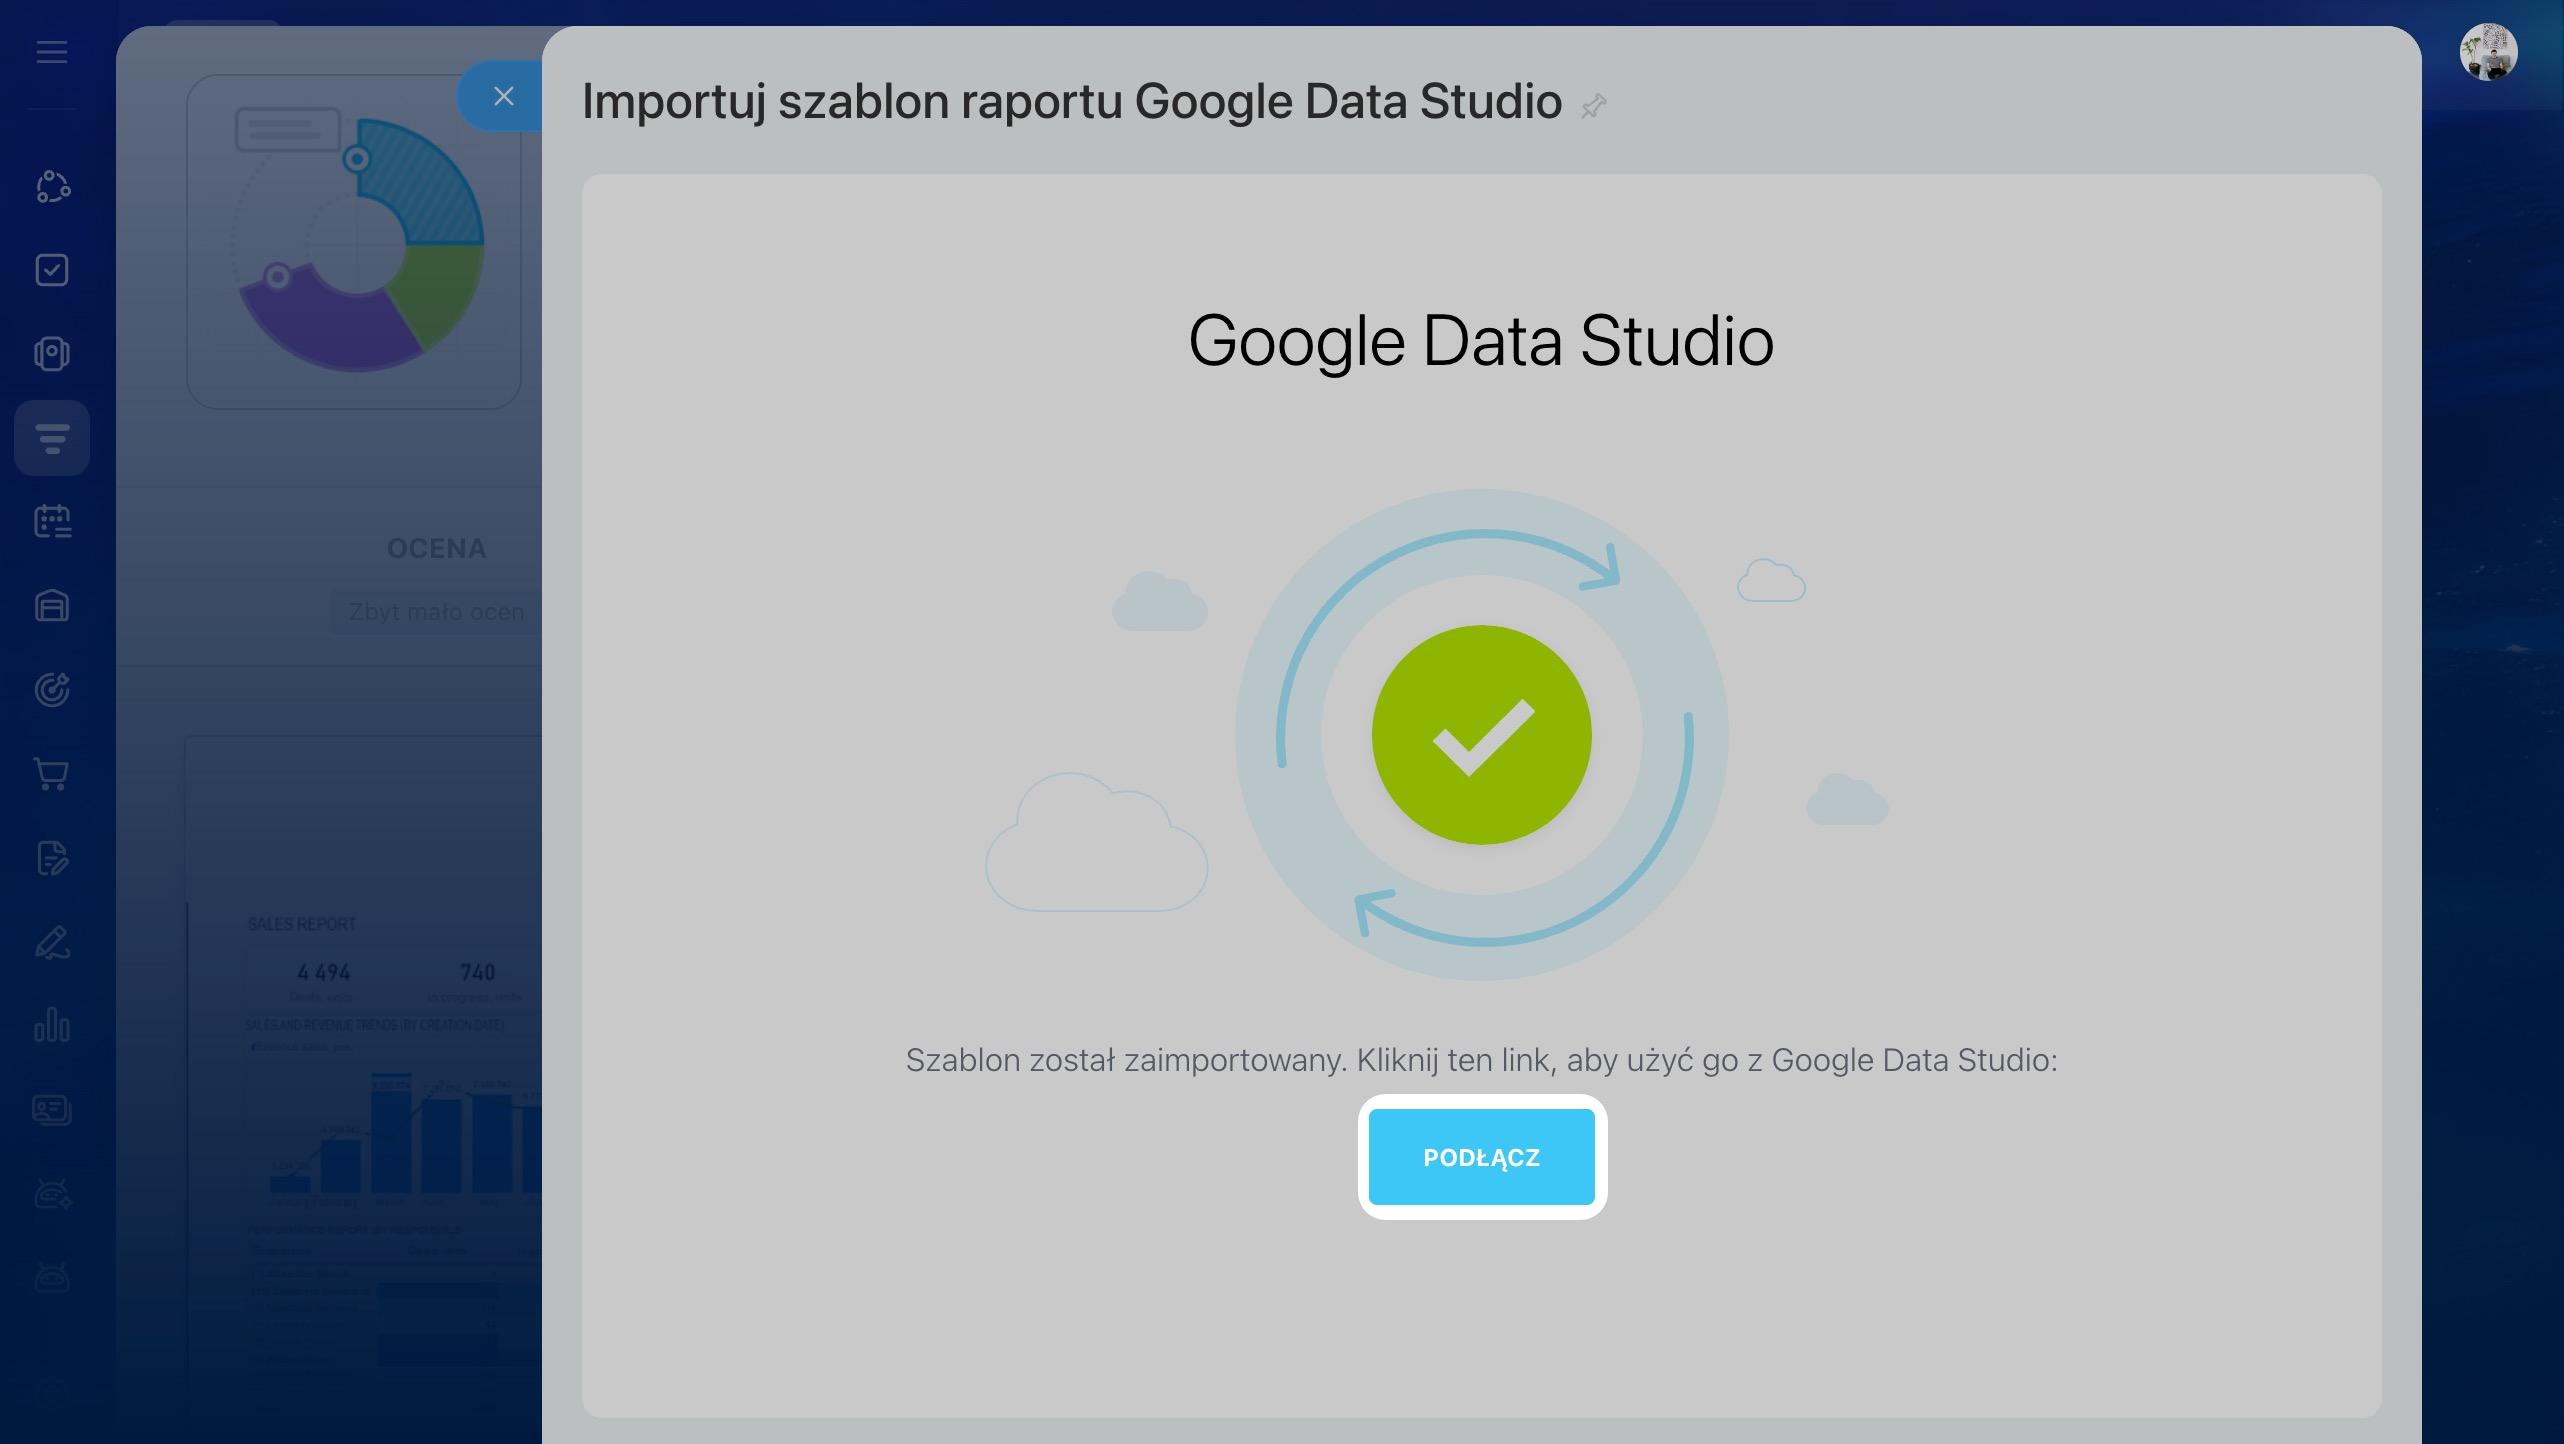Open the shopping cart icon in sidebar
2564x1444 pixels.
[52, 773]
